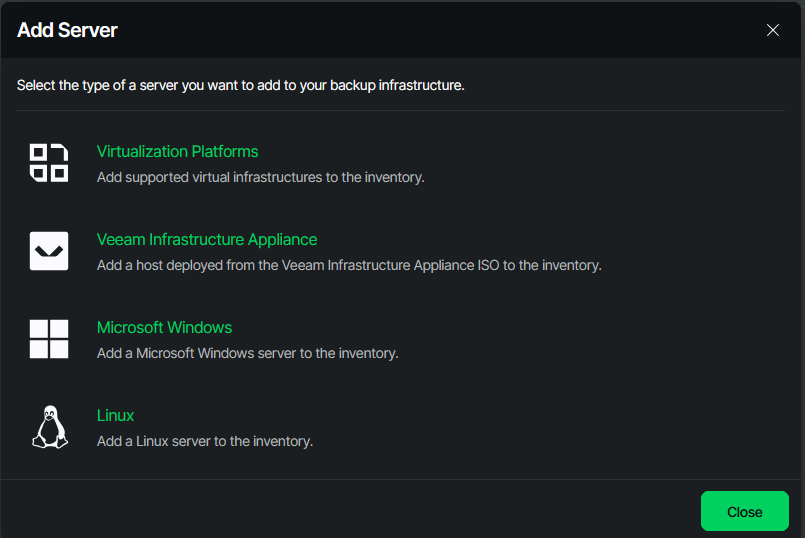Screen dimensions: 805x538
Task: Click 'Add a Microsoft Windows server' description
Action: pos(247,354)
